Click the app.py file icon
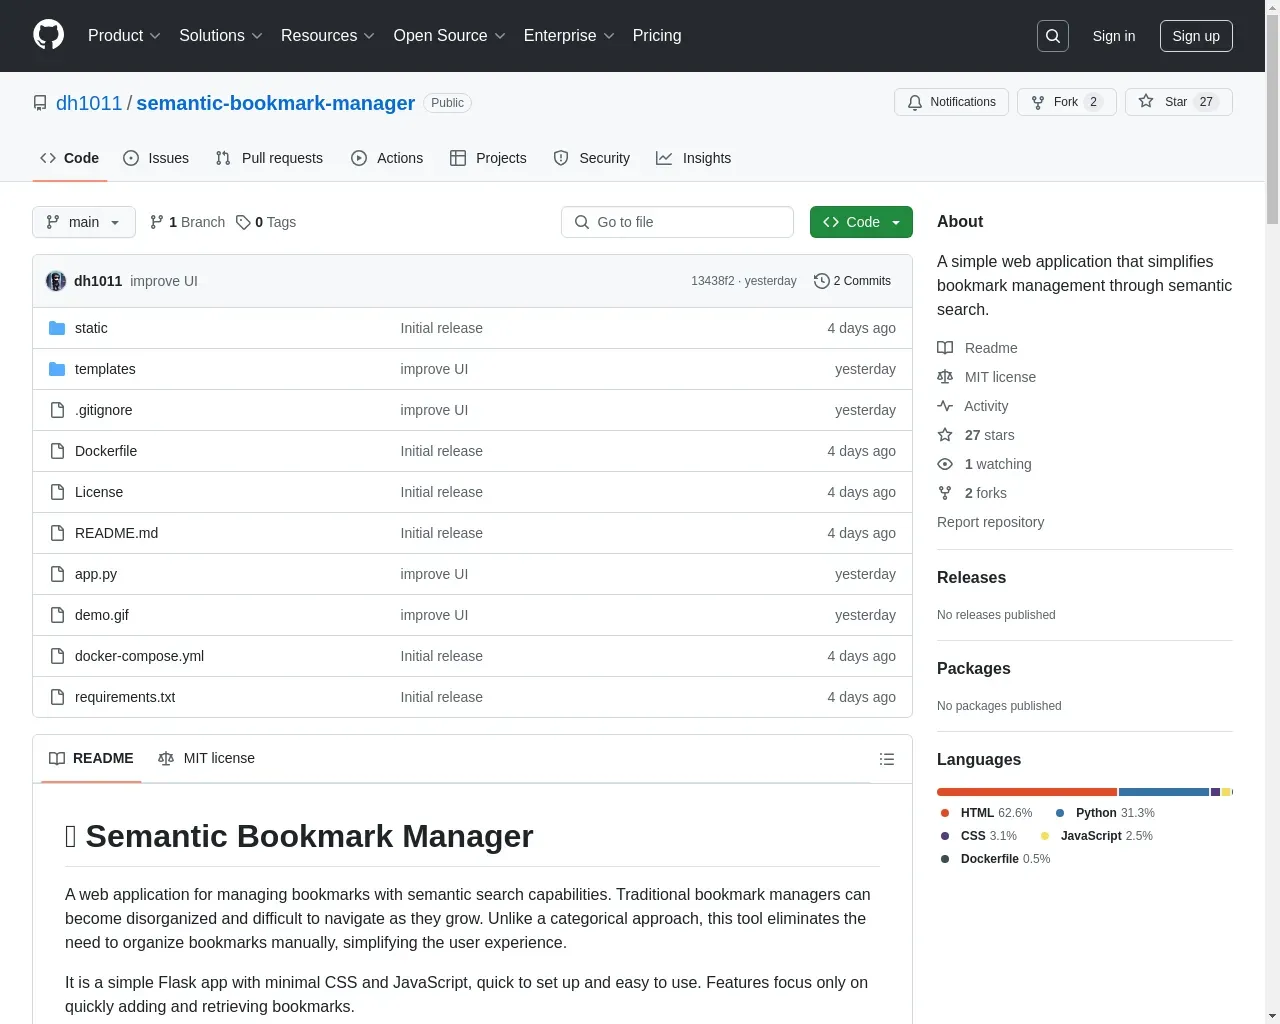Viewport: 1280px width, 1024px height. (x=57, y=574)
